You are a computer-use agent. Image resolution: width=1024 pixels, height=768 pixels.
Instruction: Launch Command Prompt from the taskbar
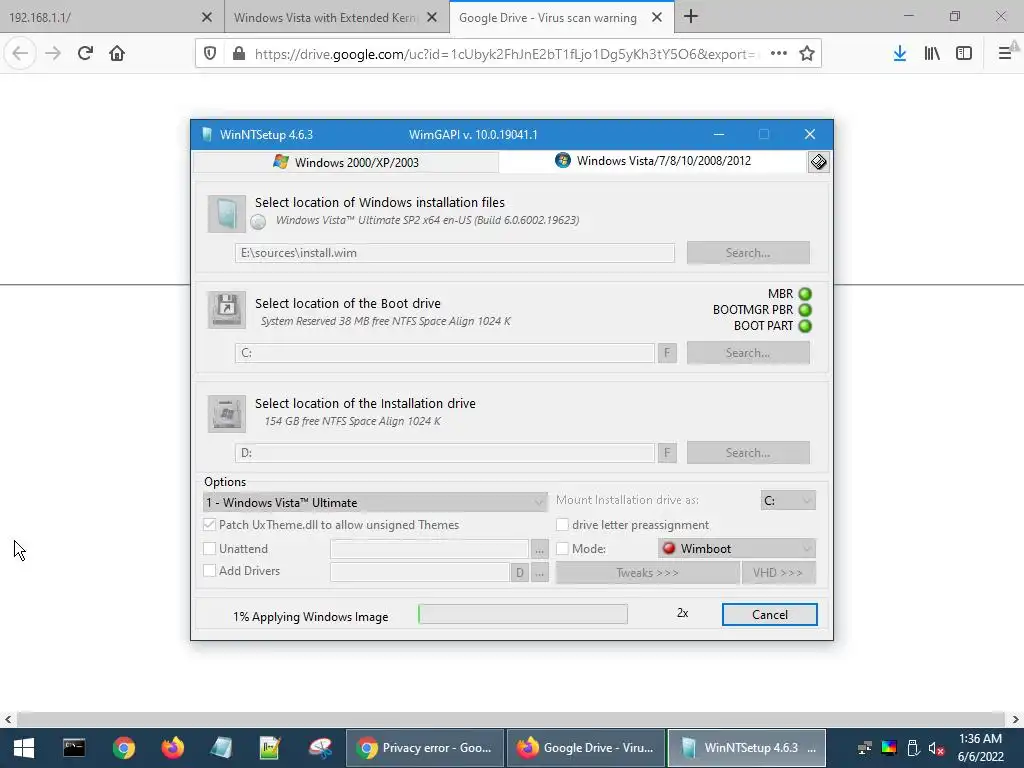(74, 748)
